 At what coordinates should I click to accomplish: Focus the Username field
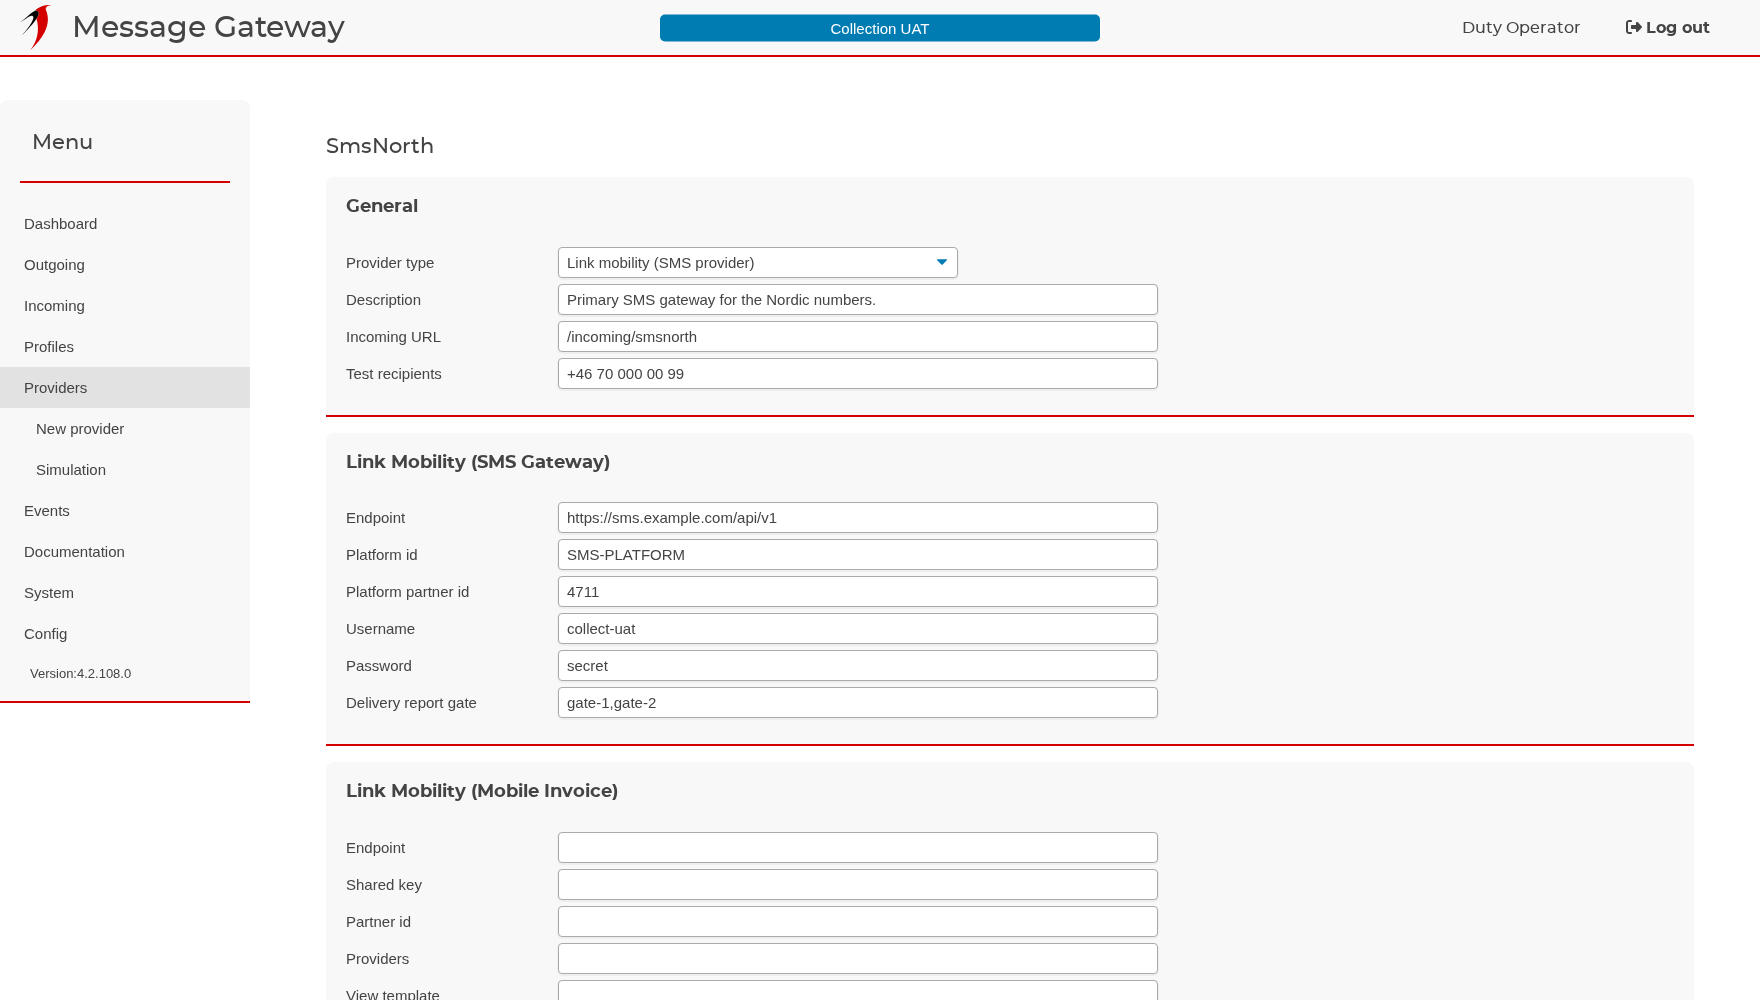[x=858, y=629]
